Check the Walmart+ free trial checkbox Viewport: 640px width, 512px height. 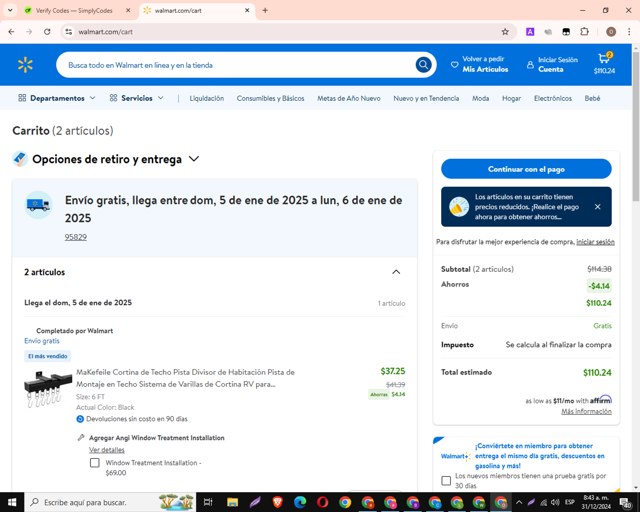point(446,481)
